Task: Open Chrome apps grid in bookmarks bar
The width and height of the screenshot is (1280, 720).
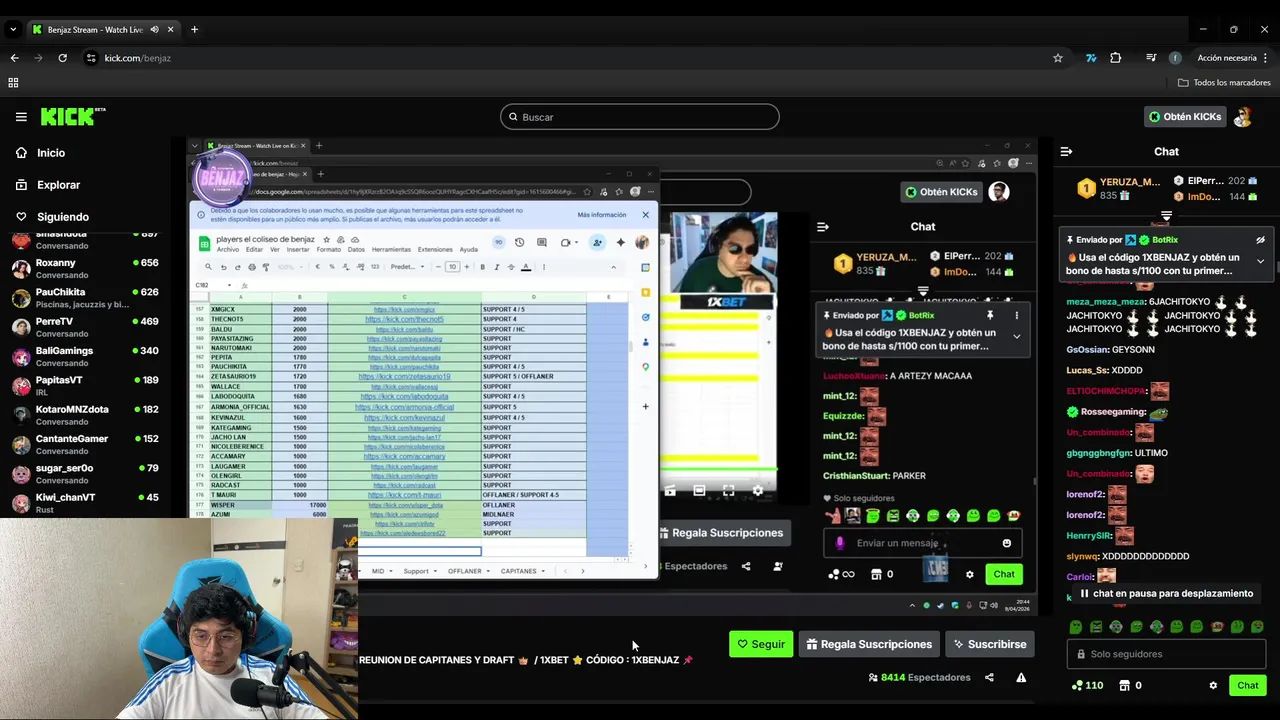Action: [14, 83]
